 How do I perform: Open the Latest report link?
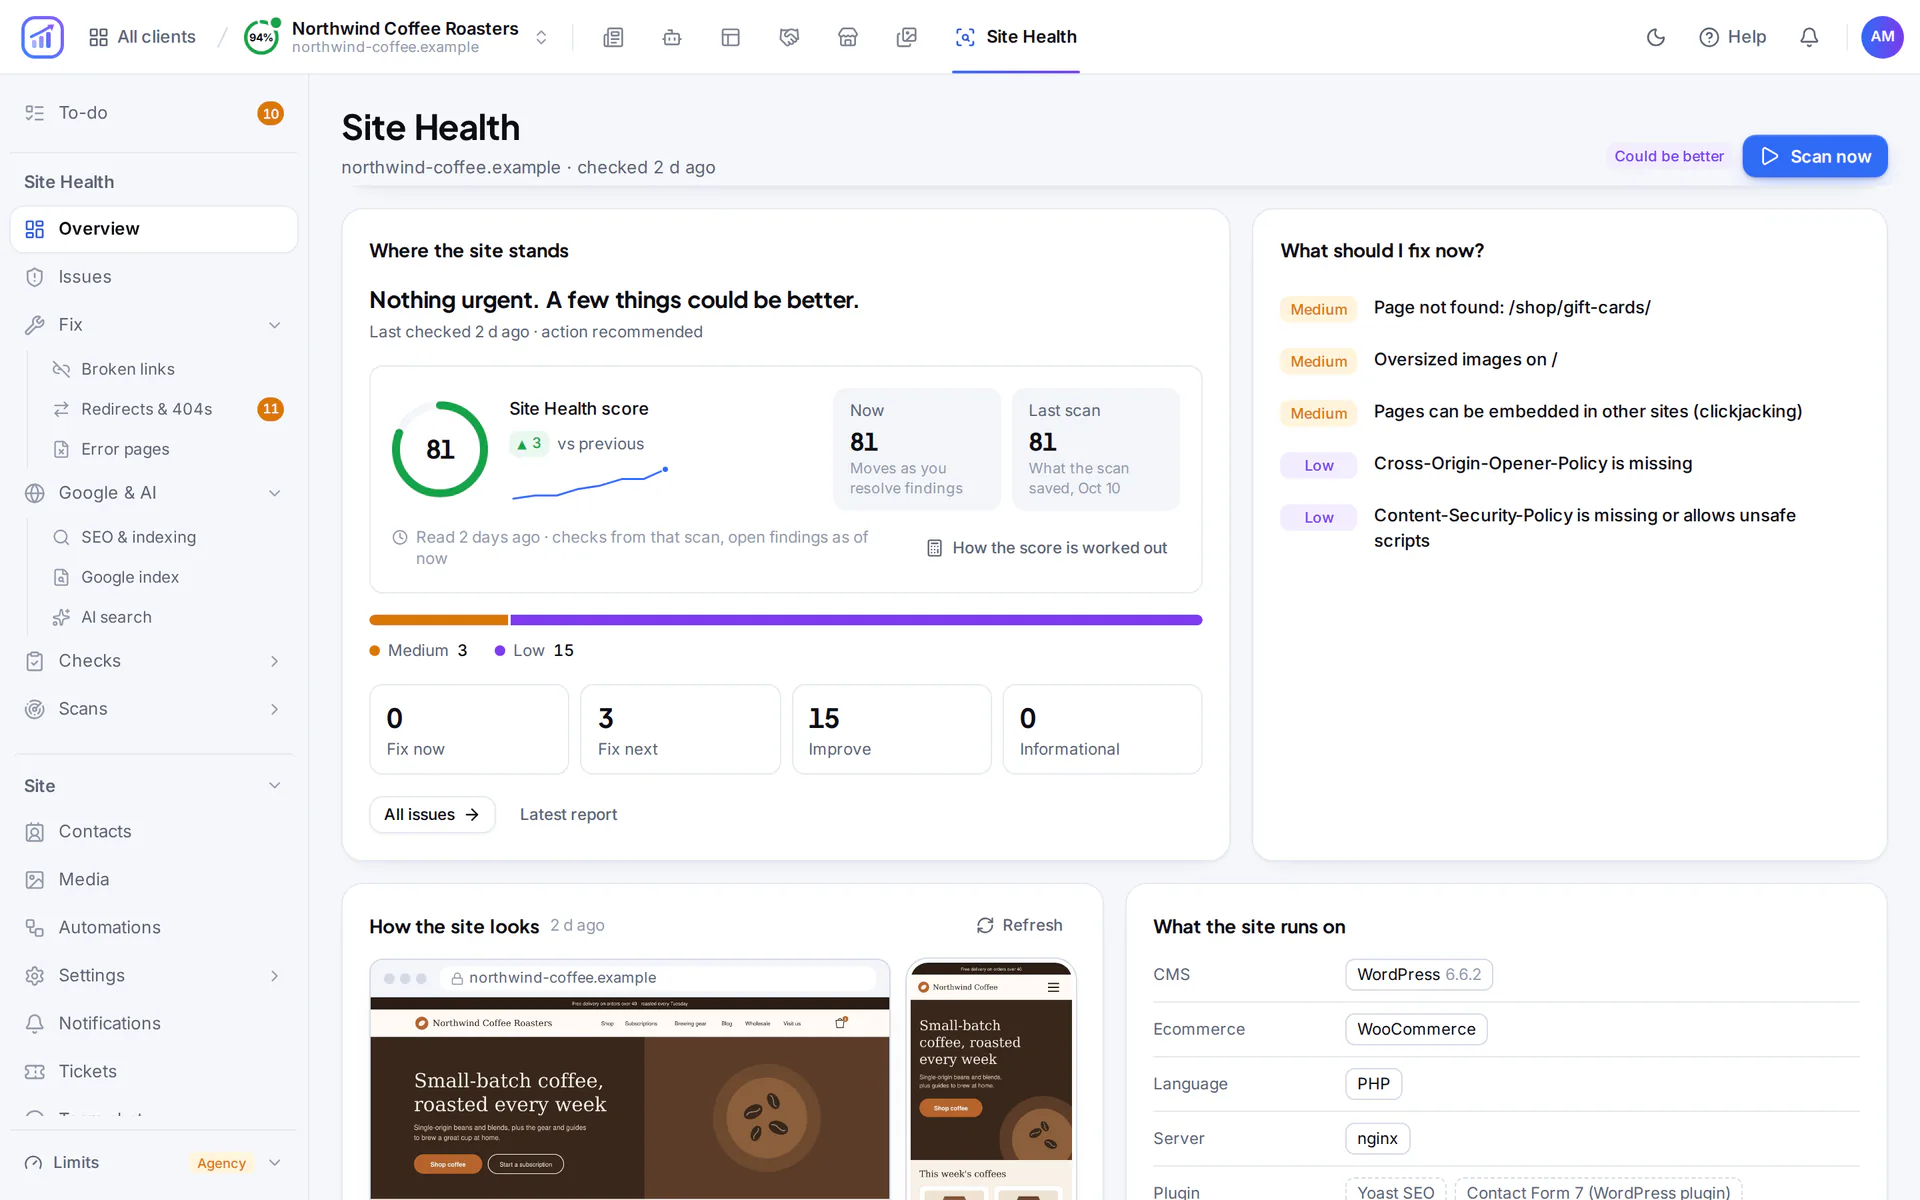click(x=568, y=815)
